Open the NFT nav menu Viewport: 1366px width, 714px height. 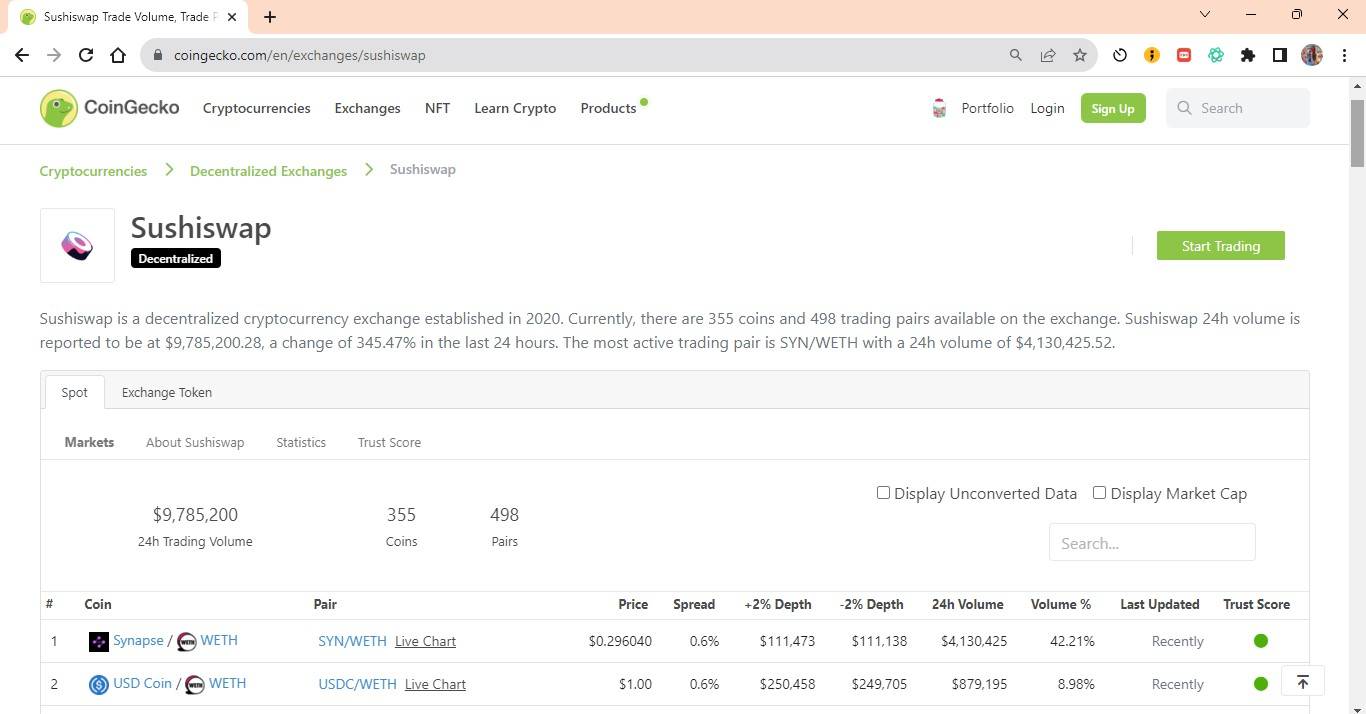click(437, 108)
